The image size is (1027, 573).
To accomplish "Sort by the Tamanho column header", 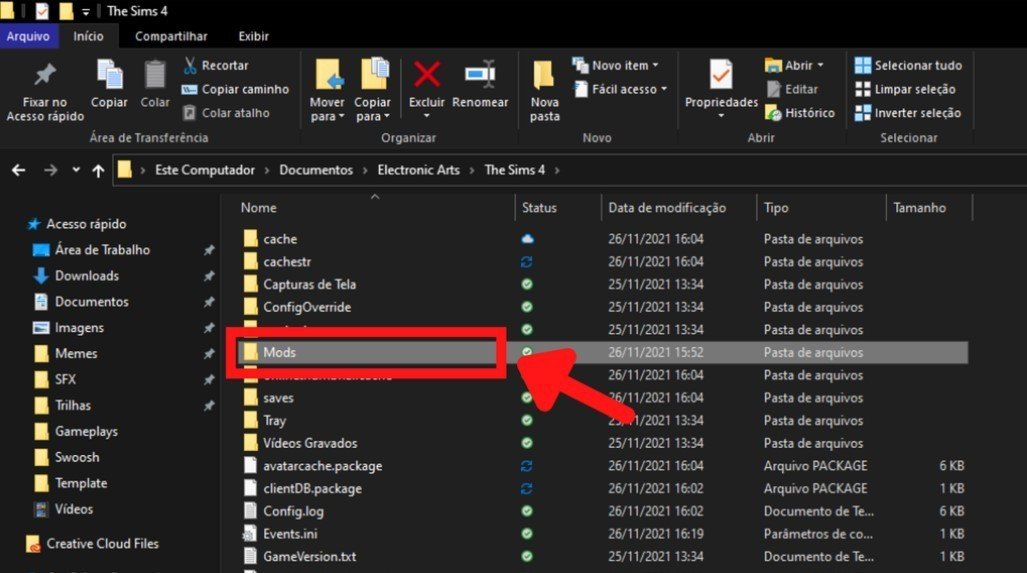I will [919, 208].
